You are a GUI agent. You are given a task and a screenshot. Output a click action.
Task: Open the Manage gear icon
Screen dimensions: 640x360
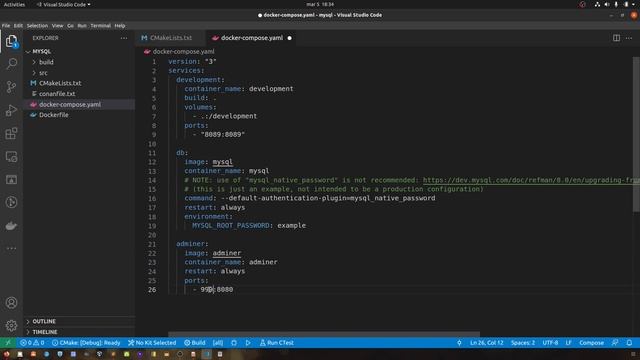click(x=11, y=325)
